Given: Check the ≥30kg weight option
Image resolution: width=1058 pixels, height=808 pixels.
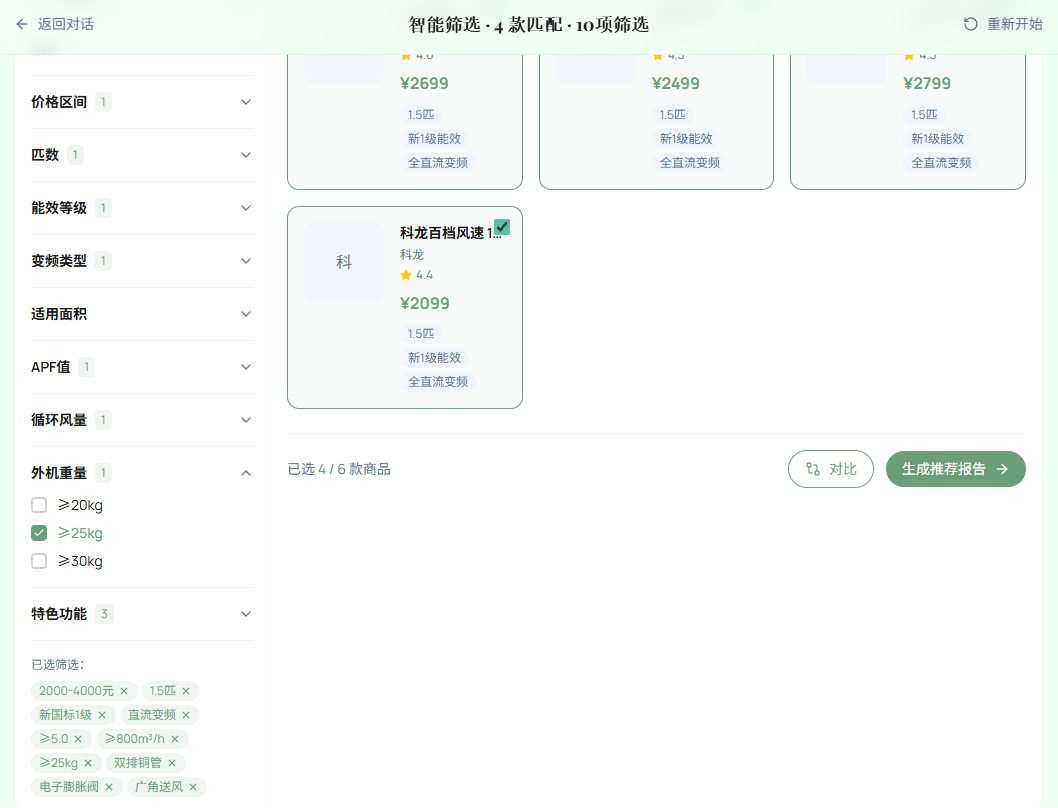Looking at the screenshot, I should pyautogui.click(x=39, y=561).
